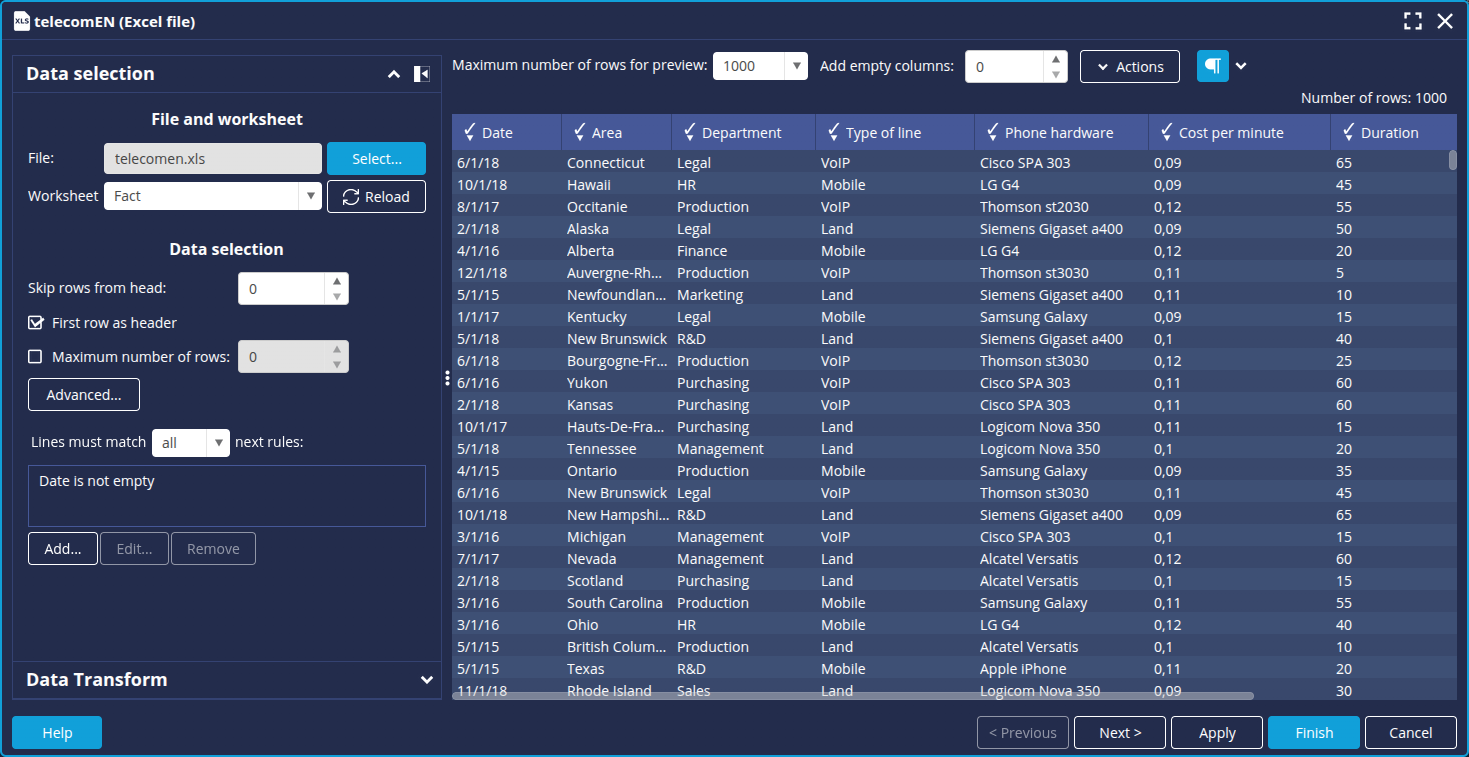Click the check icon on Phone hardware header
This screenshot has height=757, width=1469.
point(992,133)
